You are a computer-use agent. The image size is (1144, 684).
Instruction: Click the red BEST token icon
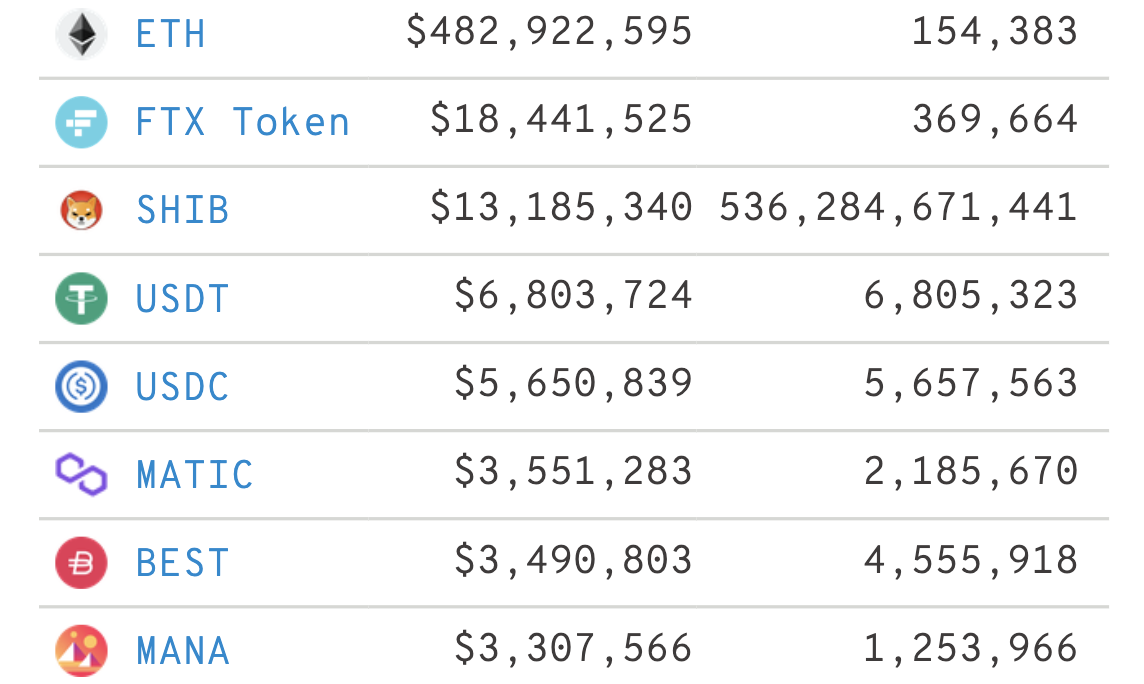click(81, 562)
